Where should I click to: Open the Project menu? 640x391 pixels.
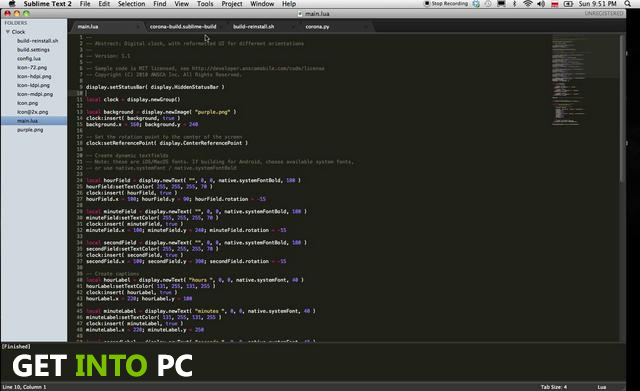(232, 4)
